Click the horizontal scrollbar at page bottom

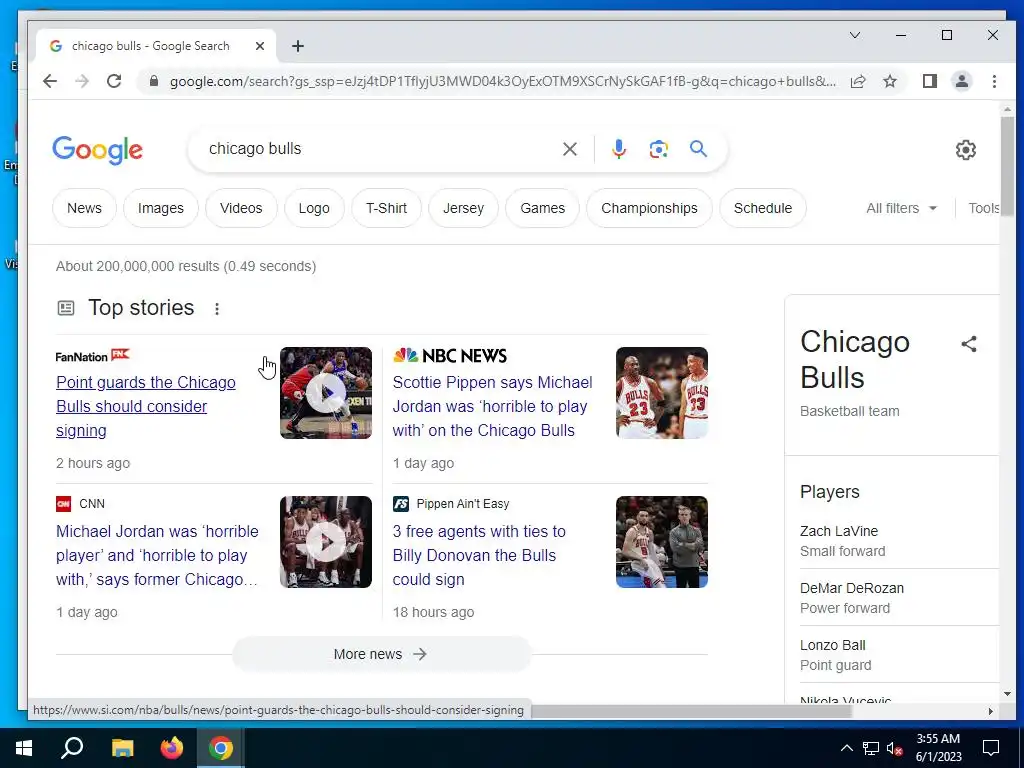coord(692,711)
